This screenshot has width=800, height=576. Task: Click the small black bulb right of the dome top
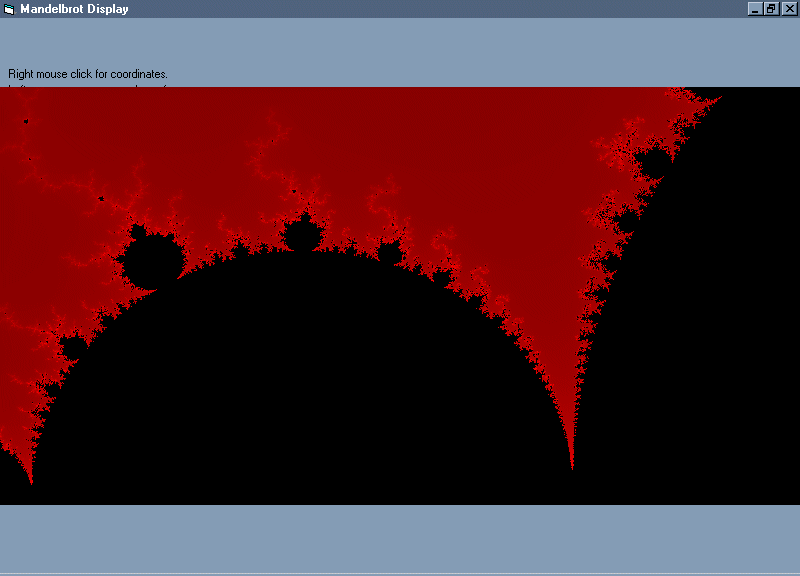[389, 254]
